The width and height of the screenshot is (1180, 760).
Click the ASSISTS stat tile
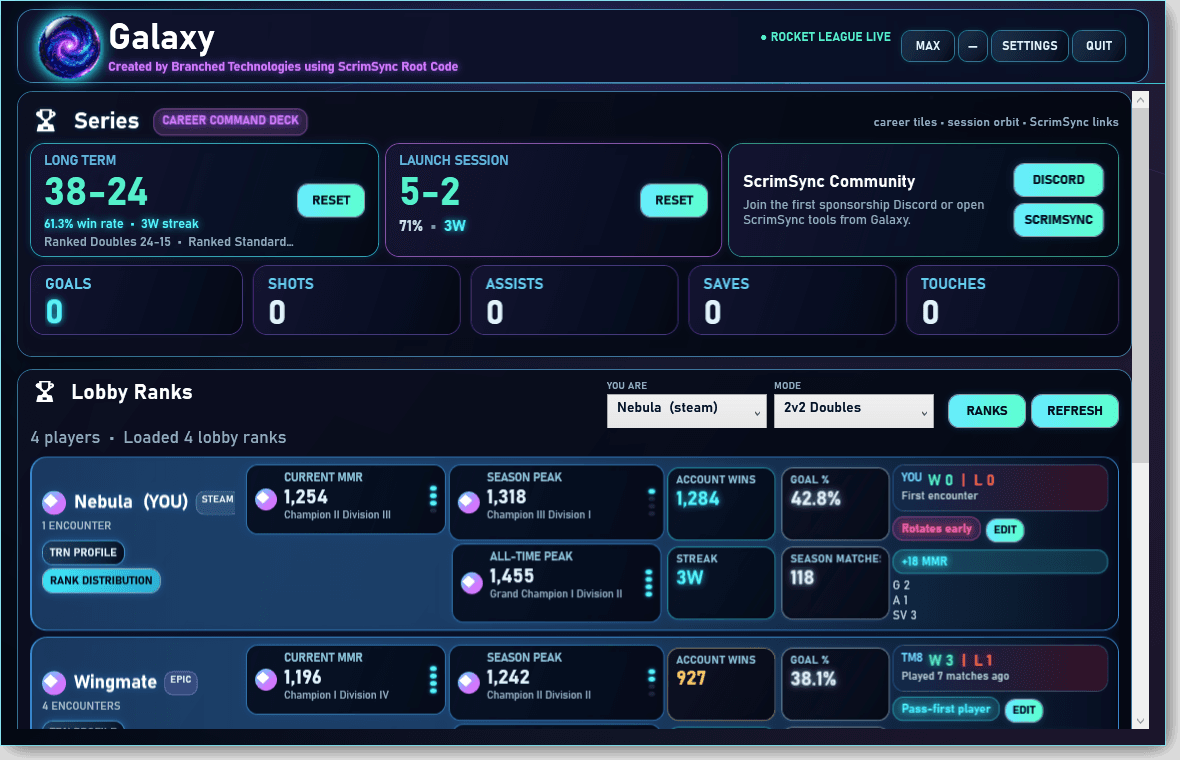coord(574,300)
